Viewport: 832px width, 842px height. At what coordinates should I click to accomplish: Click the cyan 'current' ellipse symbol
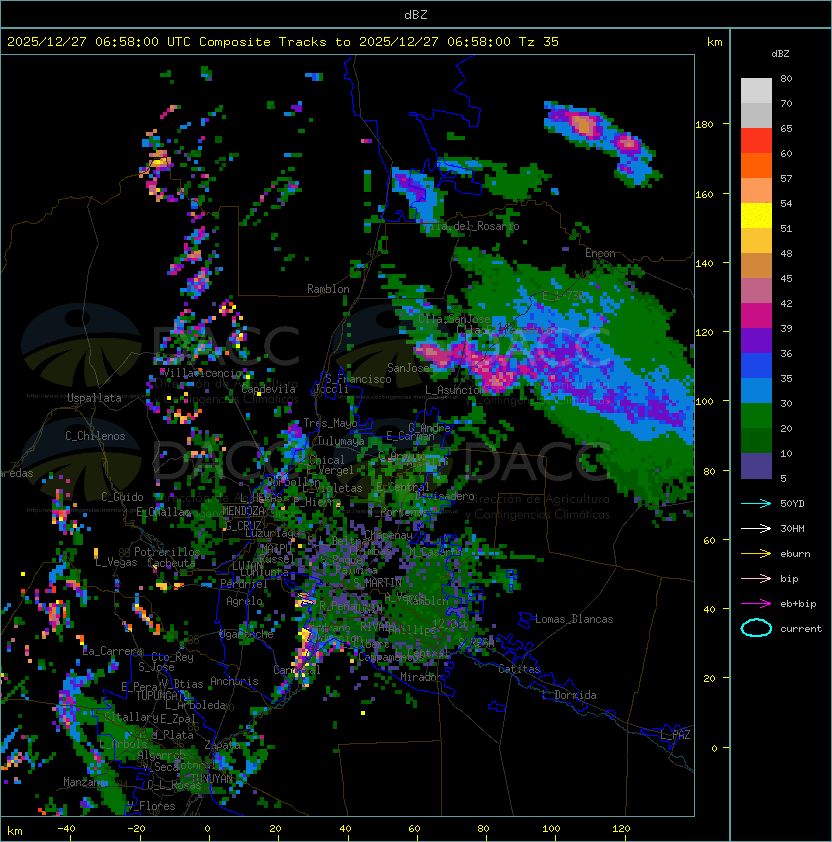click(x=756, y=628)
